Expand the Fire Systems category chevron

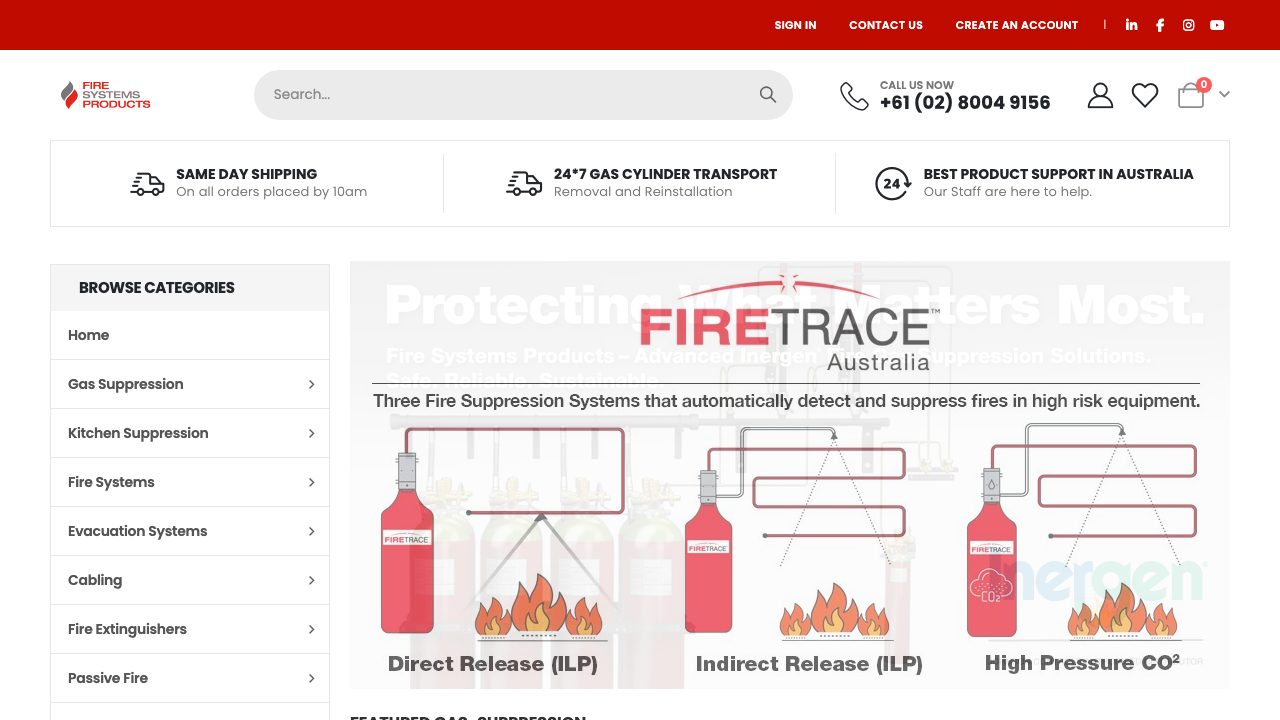(x=311, y=482)
